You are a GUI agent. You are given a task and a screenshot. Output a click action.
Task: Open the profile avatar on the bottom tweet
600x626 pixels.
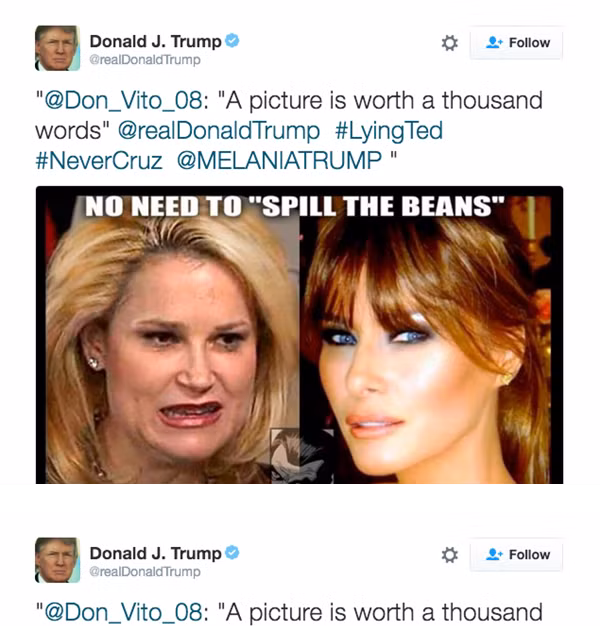point(57,560)
